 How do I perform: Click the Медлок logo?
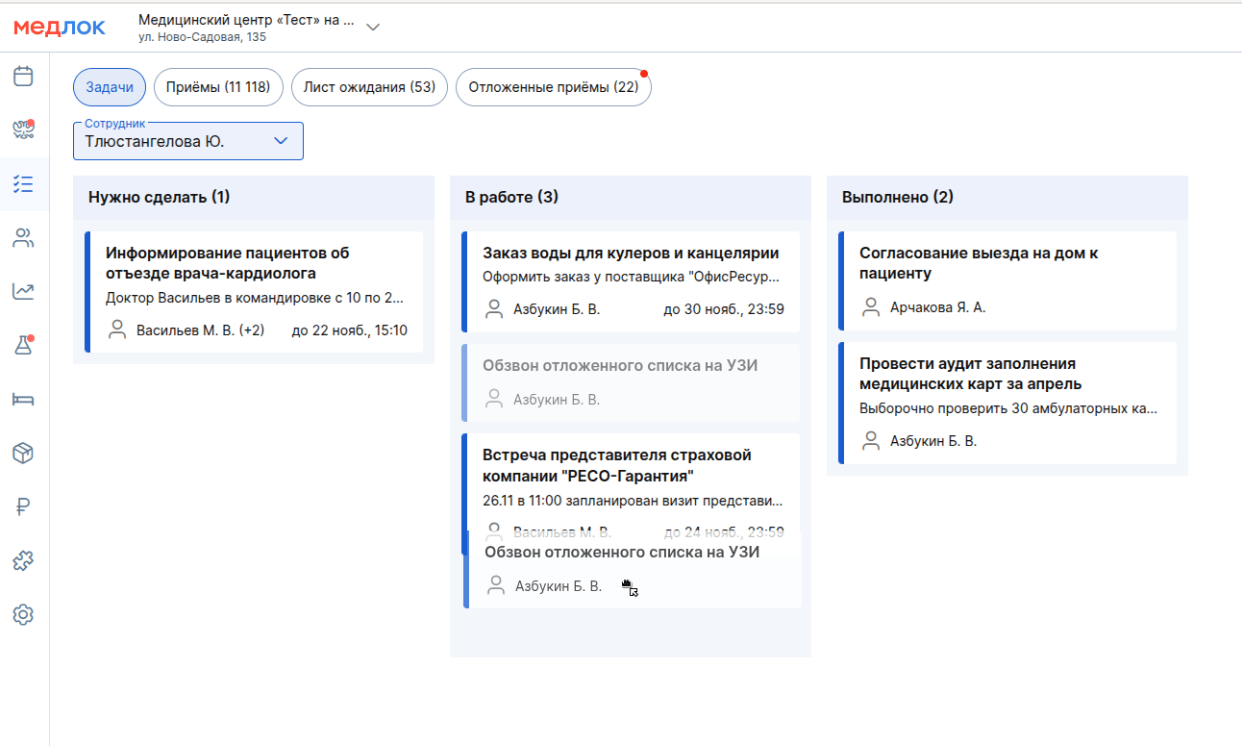(59, 28)
